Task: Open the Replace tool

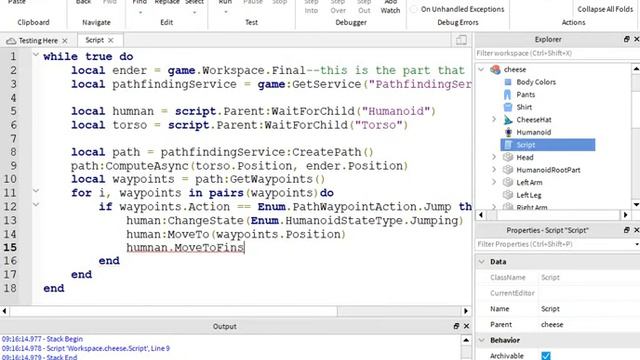Action: click(167, 2)
